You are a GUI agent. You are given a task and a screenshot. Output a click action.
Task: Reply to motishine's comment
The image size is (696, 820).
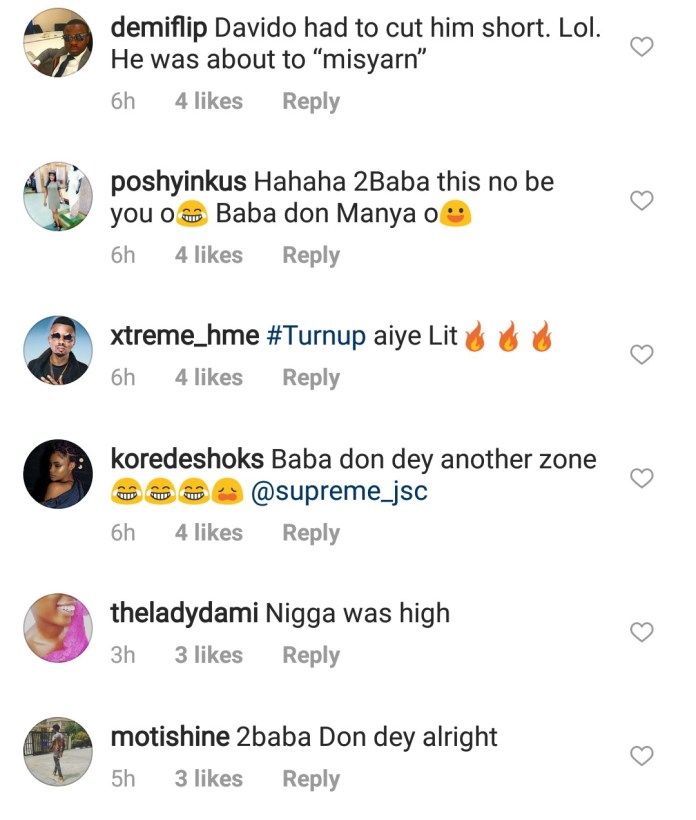point(310,779)
